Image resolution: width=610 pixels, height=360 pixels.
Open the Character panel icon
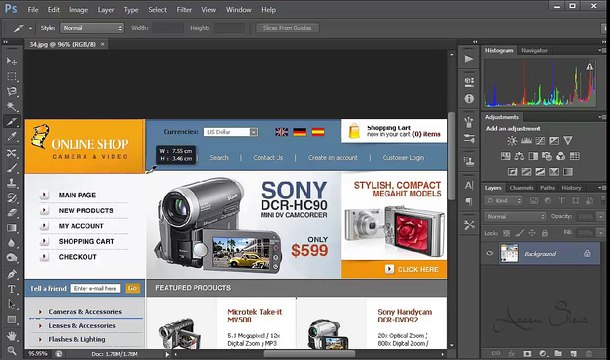tap(469, 186)
